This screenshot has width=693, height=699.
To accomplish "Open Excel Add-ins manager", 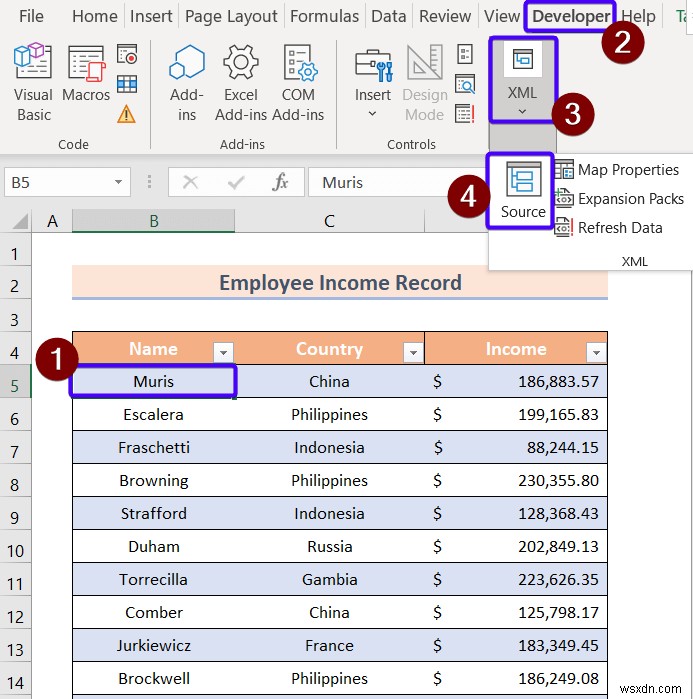I will point(241,83).
